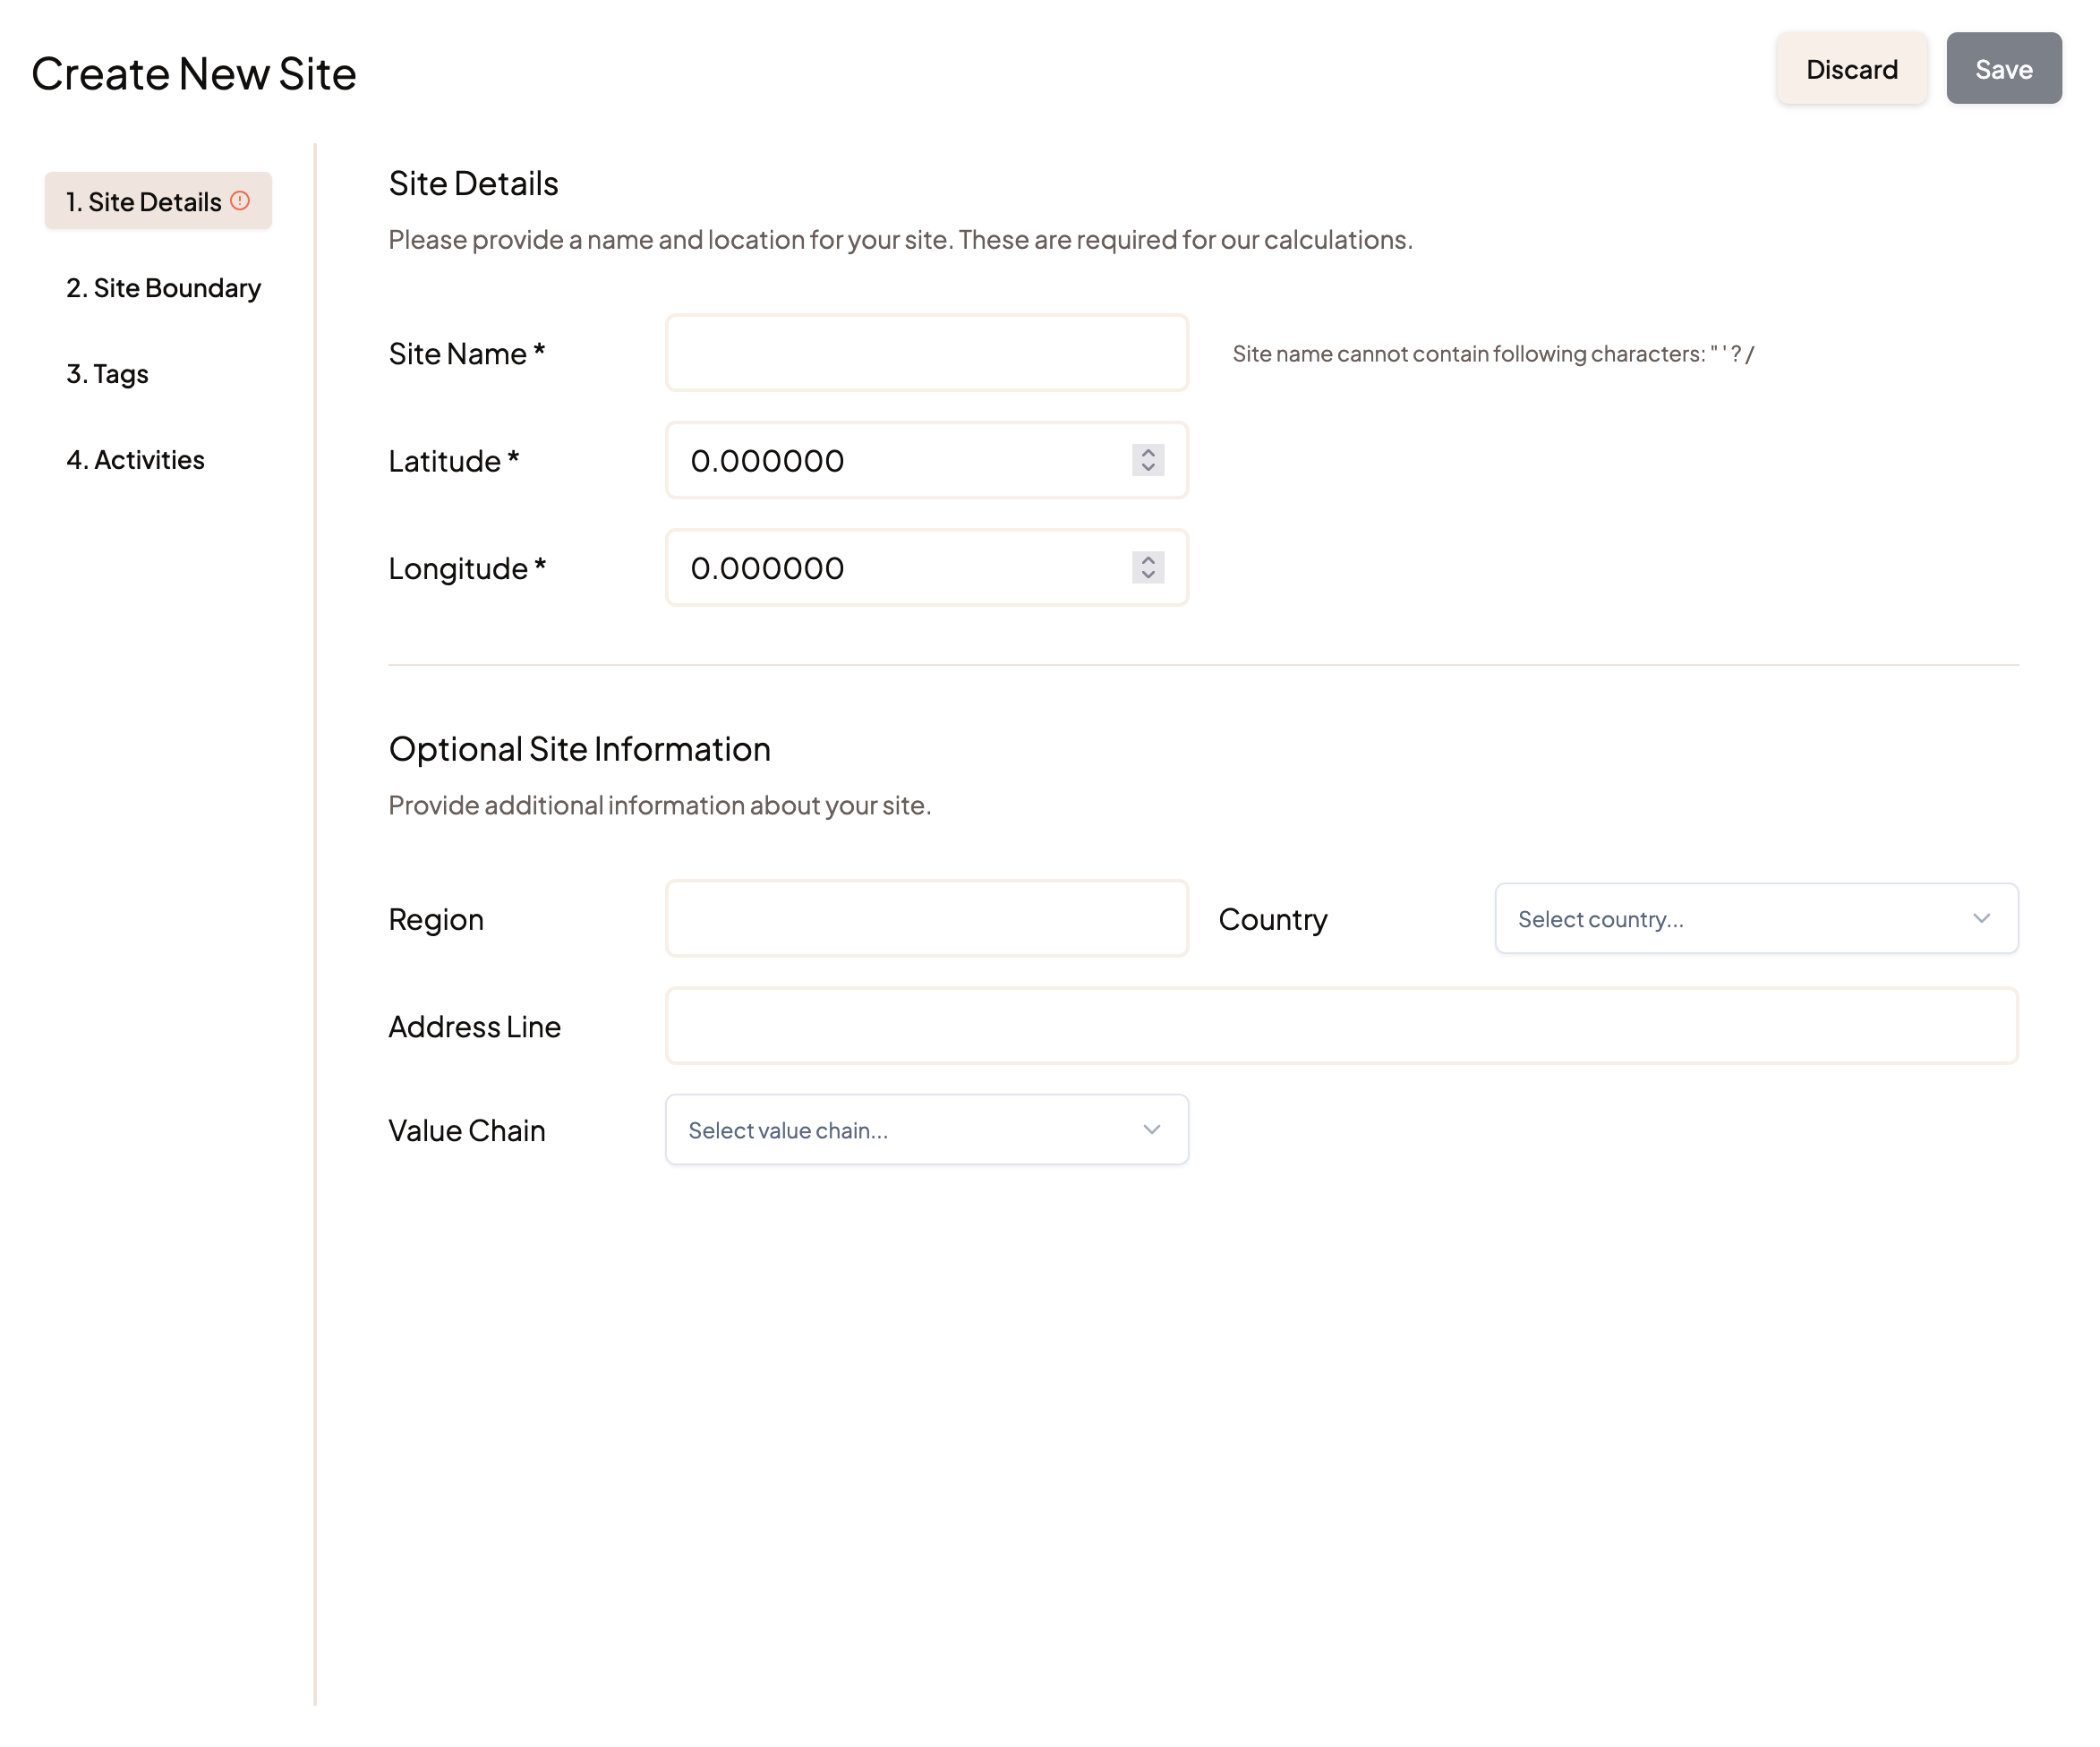This screenshot has height=1747, width=2100.
Task: Increment Latitude with the up stepper arrow
Action: tap(1148, 452)
